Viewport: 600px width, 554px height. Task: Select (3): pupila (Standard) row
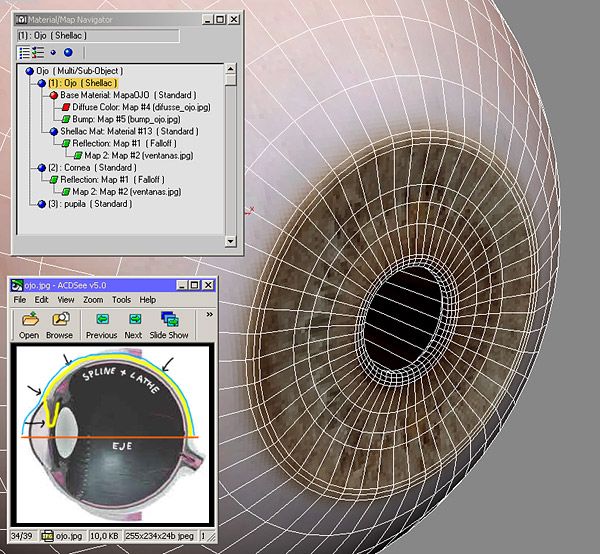click(90, 204)
